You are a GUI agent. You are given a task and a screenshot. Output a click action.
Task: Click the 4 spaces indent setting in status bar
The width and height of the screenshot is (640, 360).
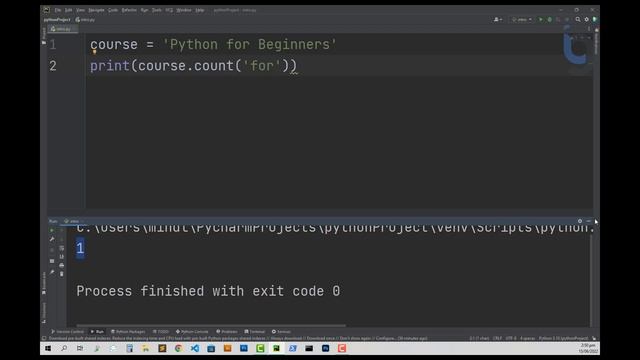point(527,338)
